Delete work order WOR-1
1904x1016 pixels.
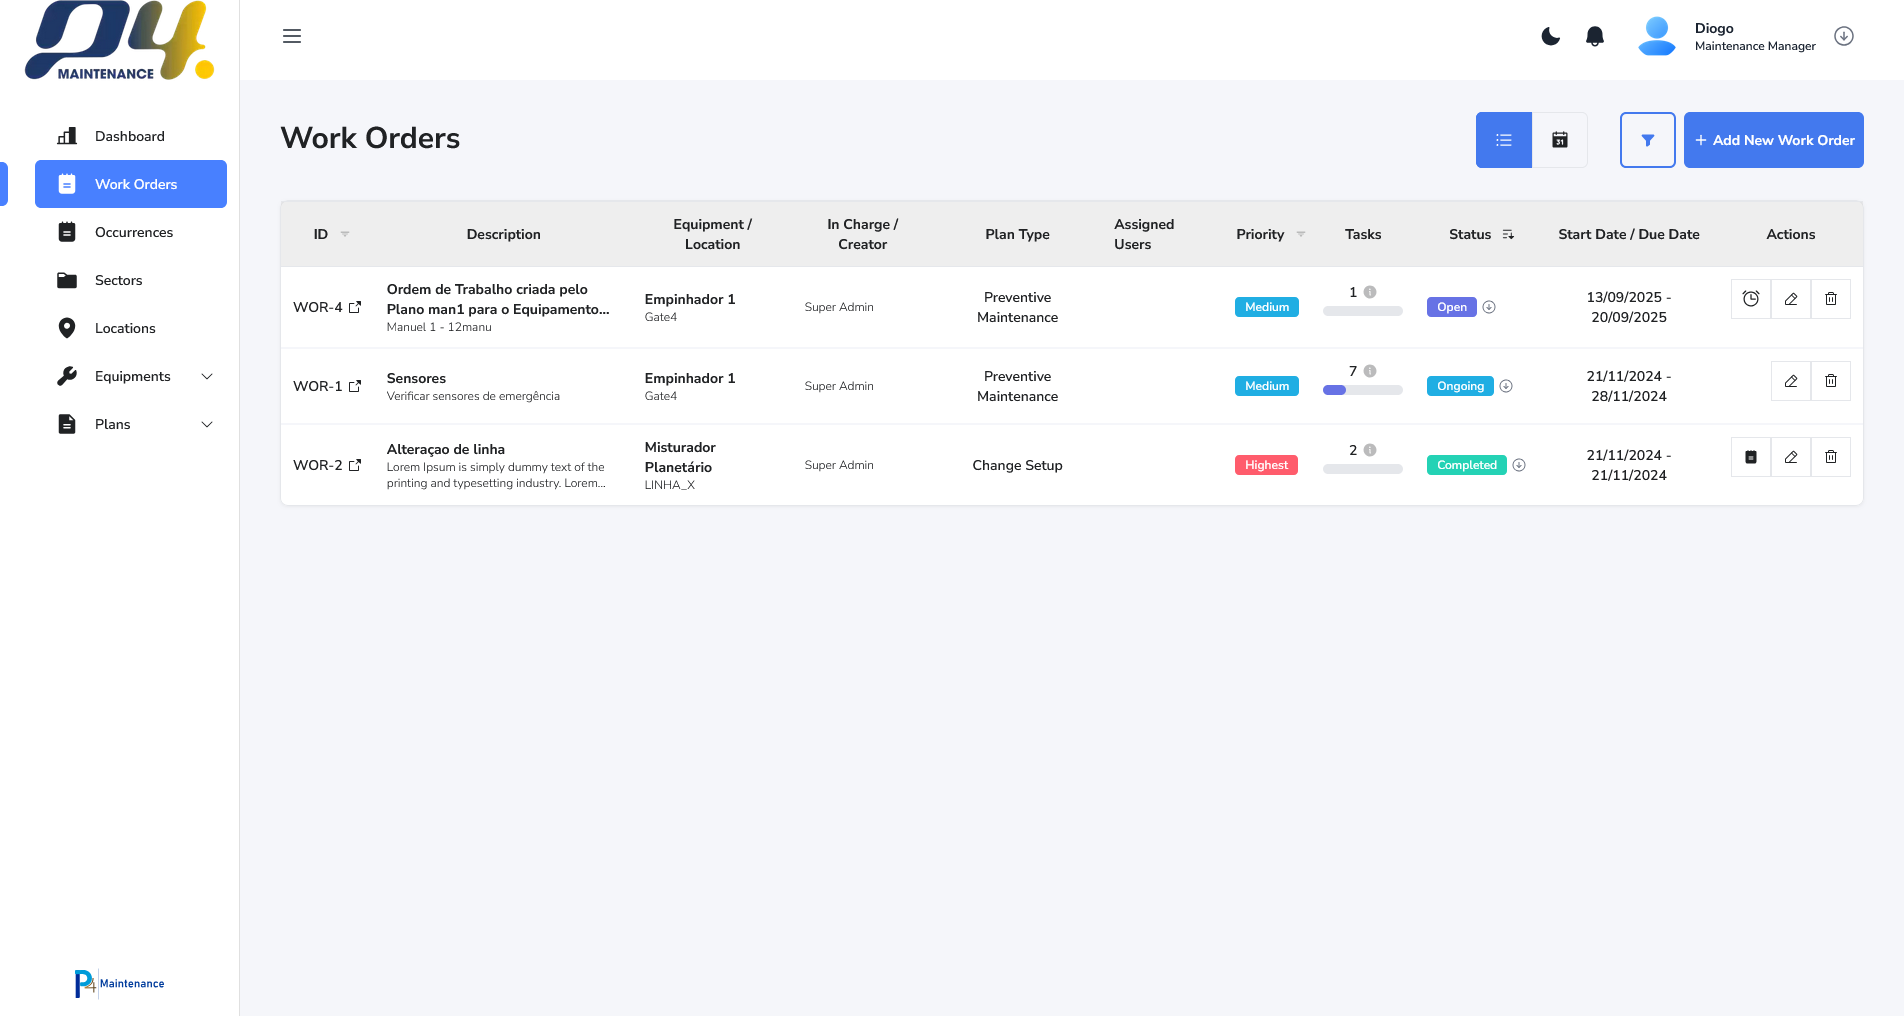tap(1831, 381)
